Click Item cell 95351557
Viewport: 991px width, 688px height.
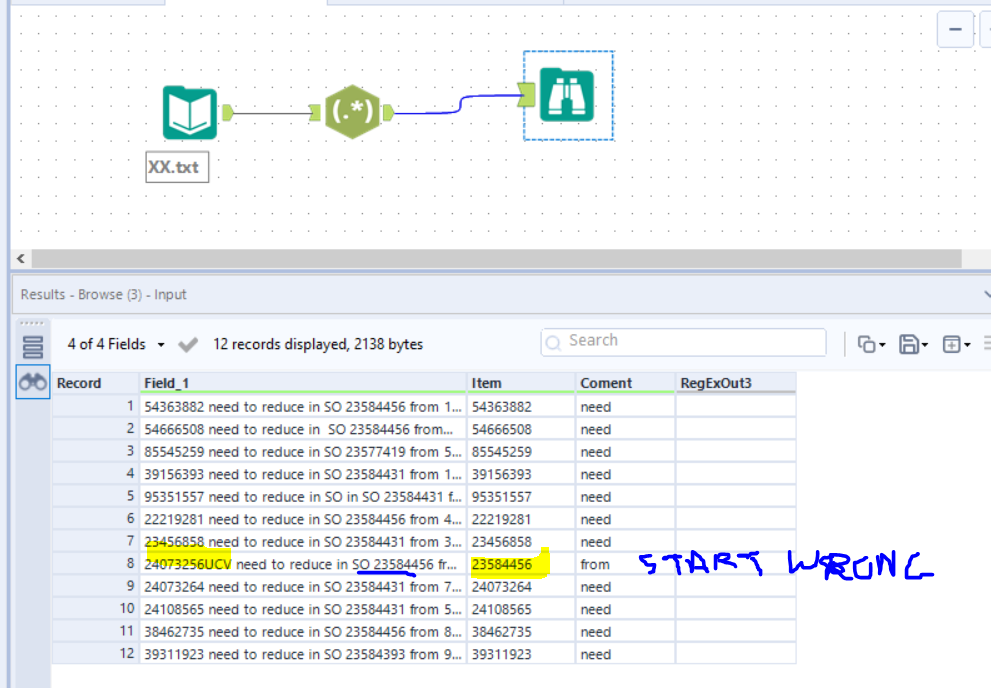click(x=521, y=497)
